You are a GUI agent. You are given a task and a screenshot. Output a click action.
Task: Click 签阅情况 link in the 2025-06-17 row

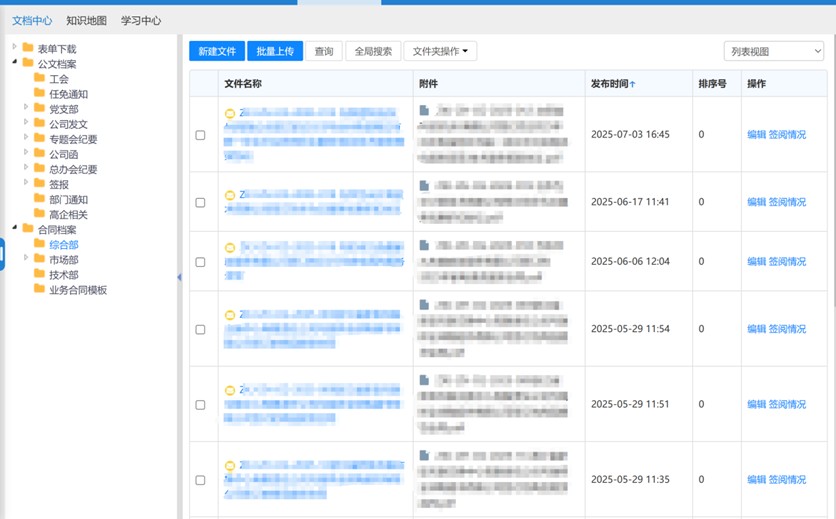[787, 202]
